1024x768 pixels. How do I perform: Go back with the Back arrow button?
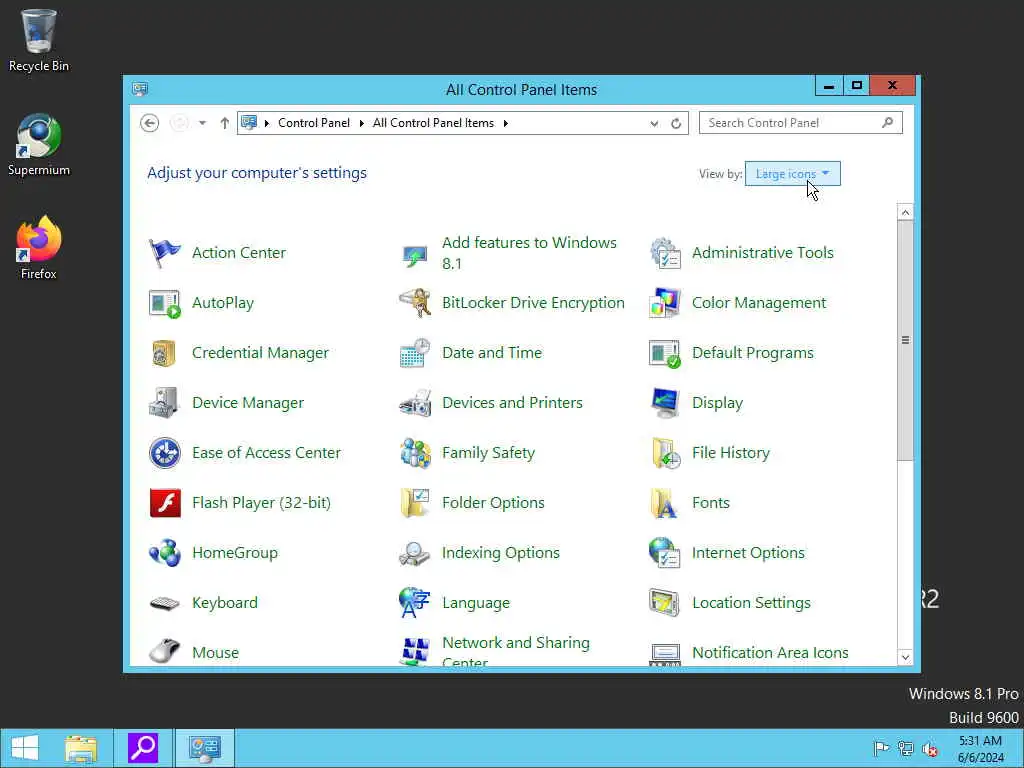(x=150, y=123)
